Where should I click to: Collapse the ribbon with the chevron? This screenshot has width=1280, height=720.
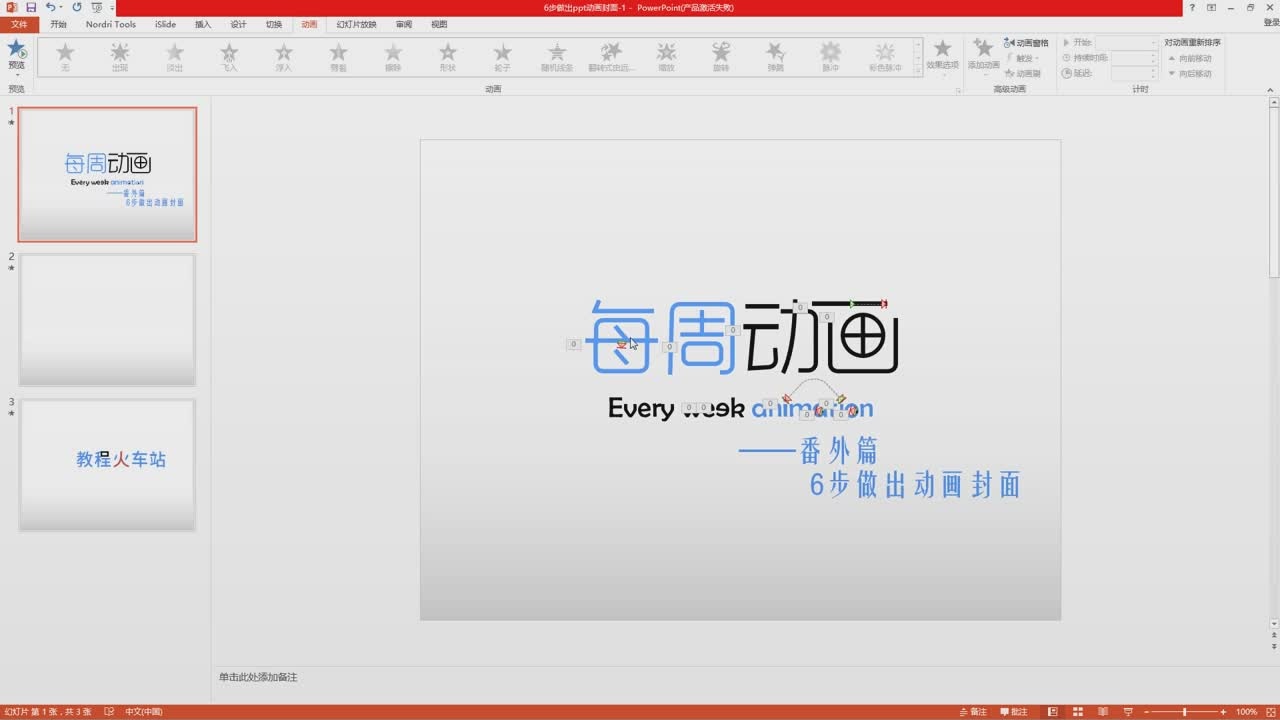pos(1271,90)
